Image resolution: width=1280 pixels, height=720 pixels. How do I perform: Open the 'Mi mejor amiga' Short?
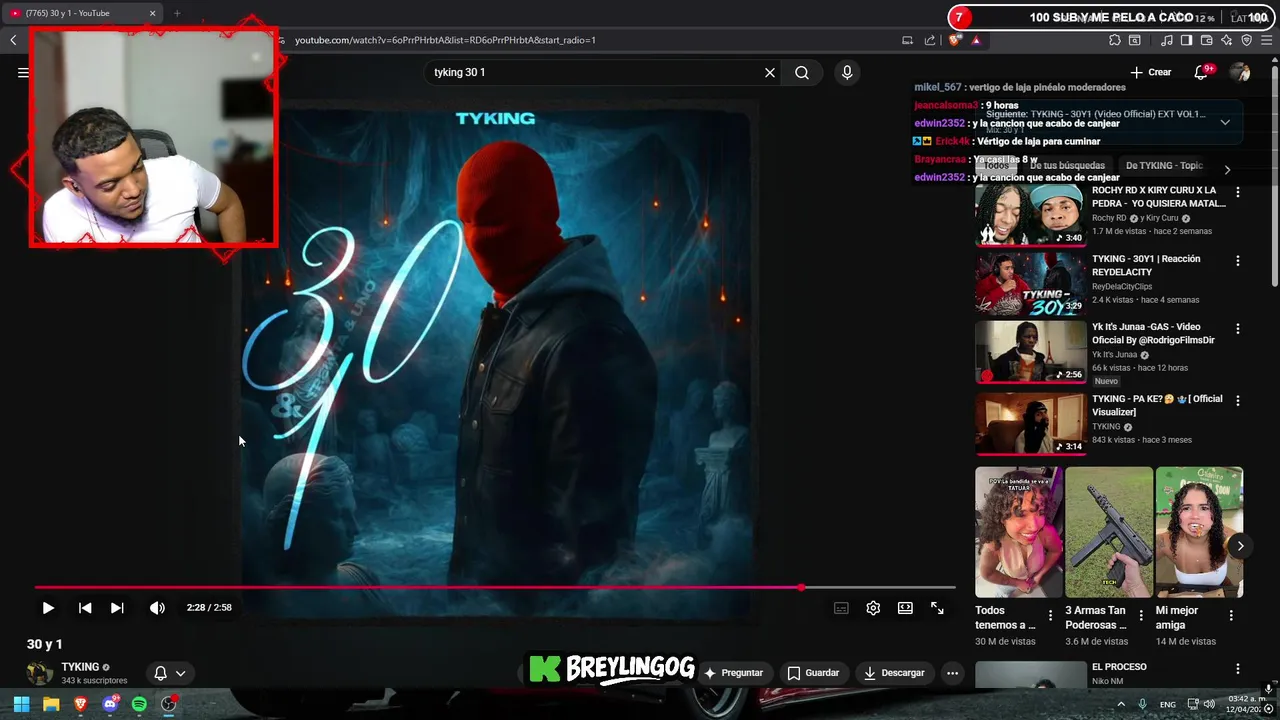[x=1199, y=532]
